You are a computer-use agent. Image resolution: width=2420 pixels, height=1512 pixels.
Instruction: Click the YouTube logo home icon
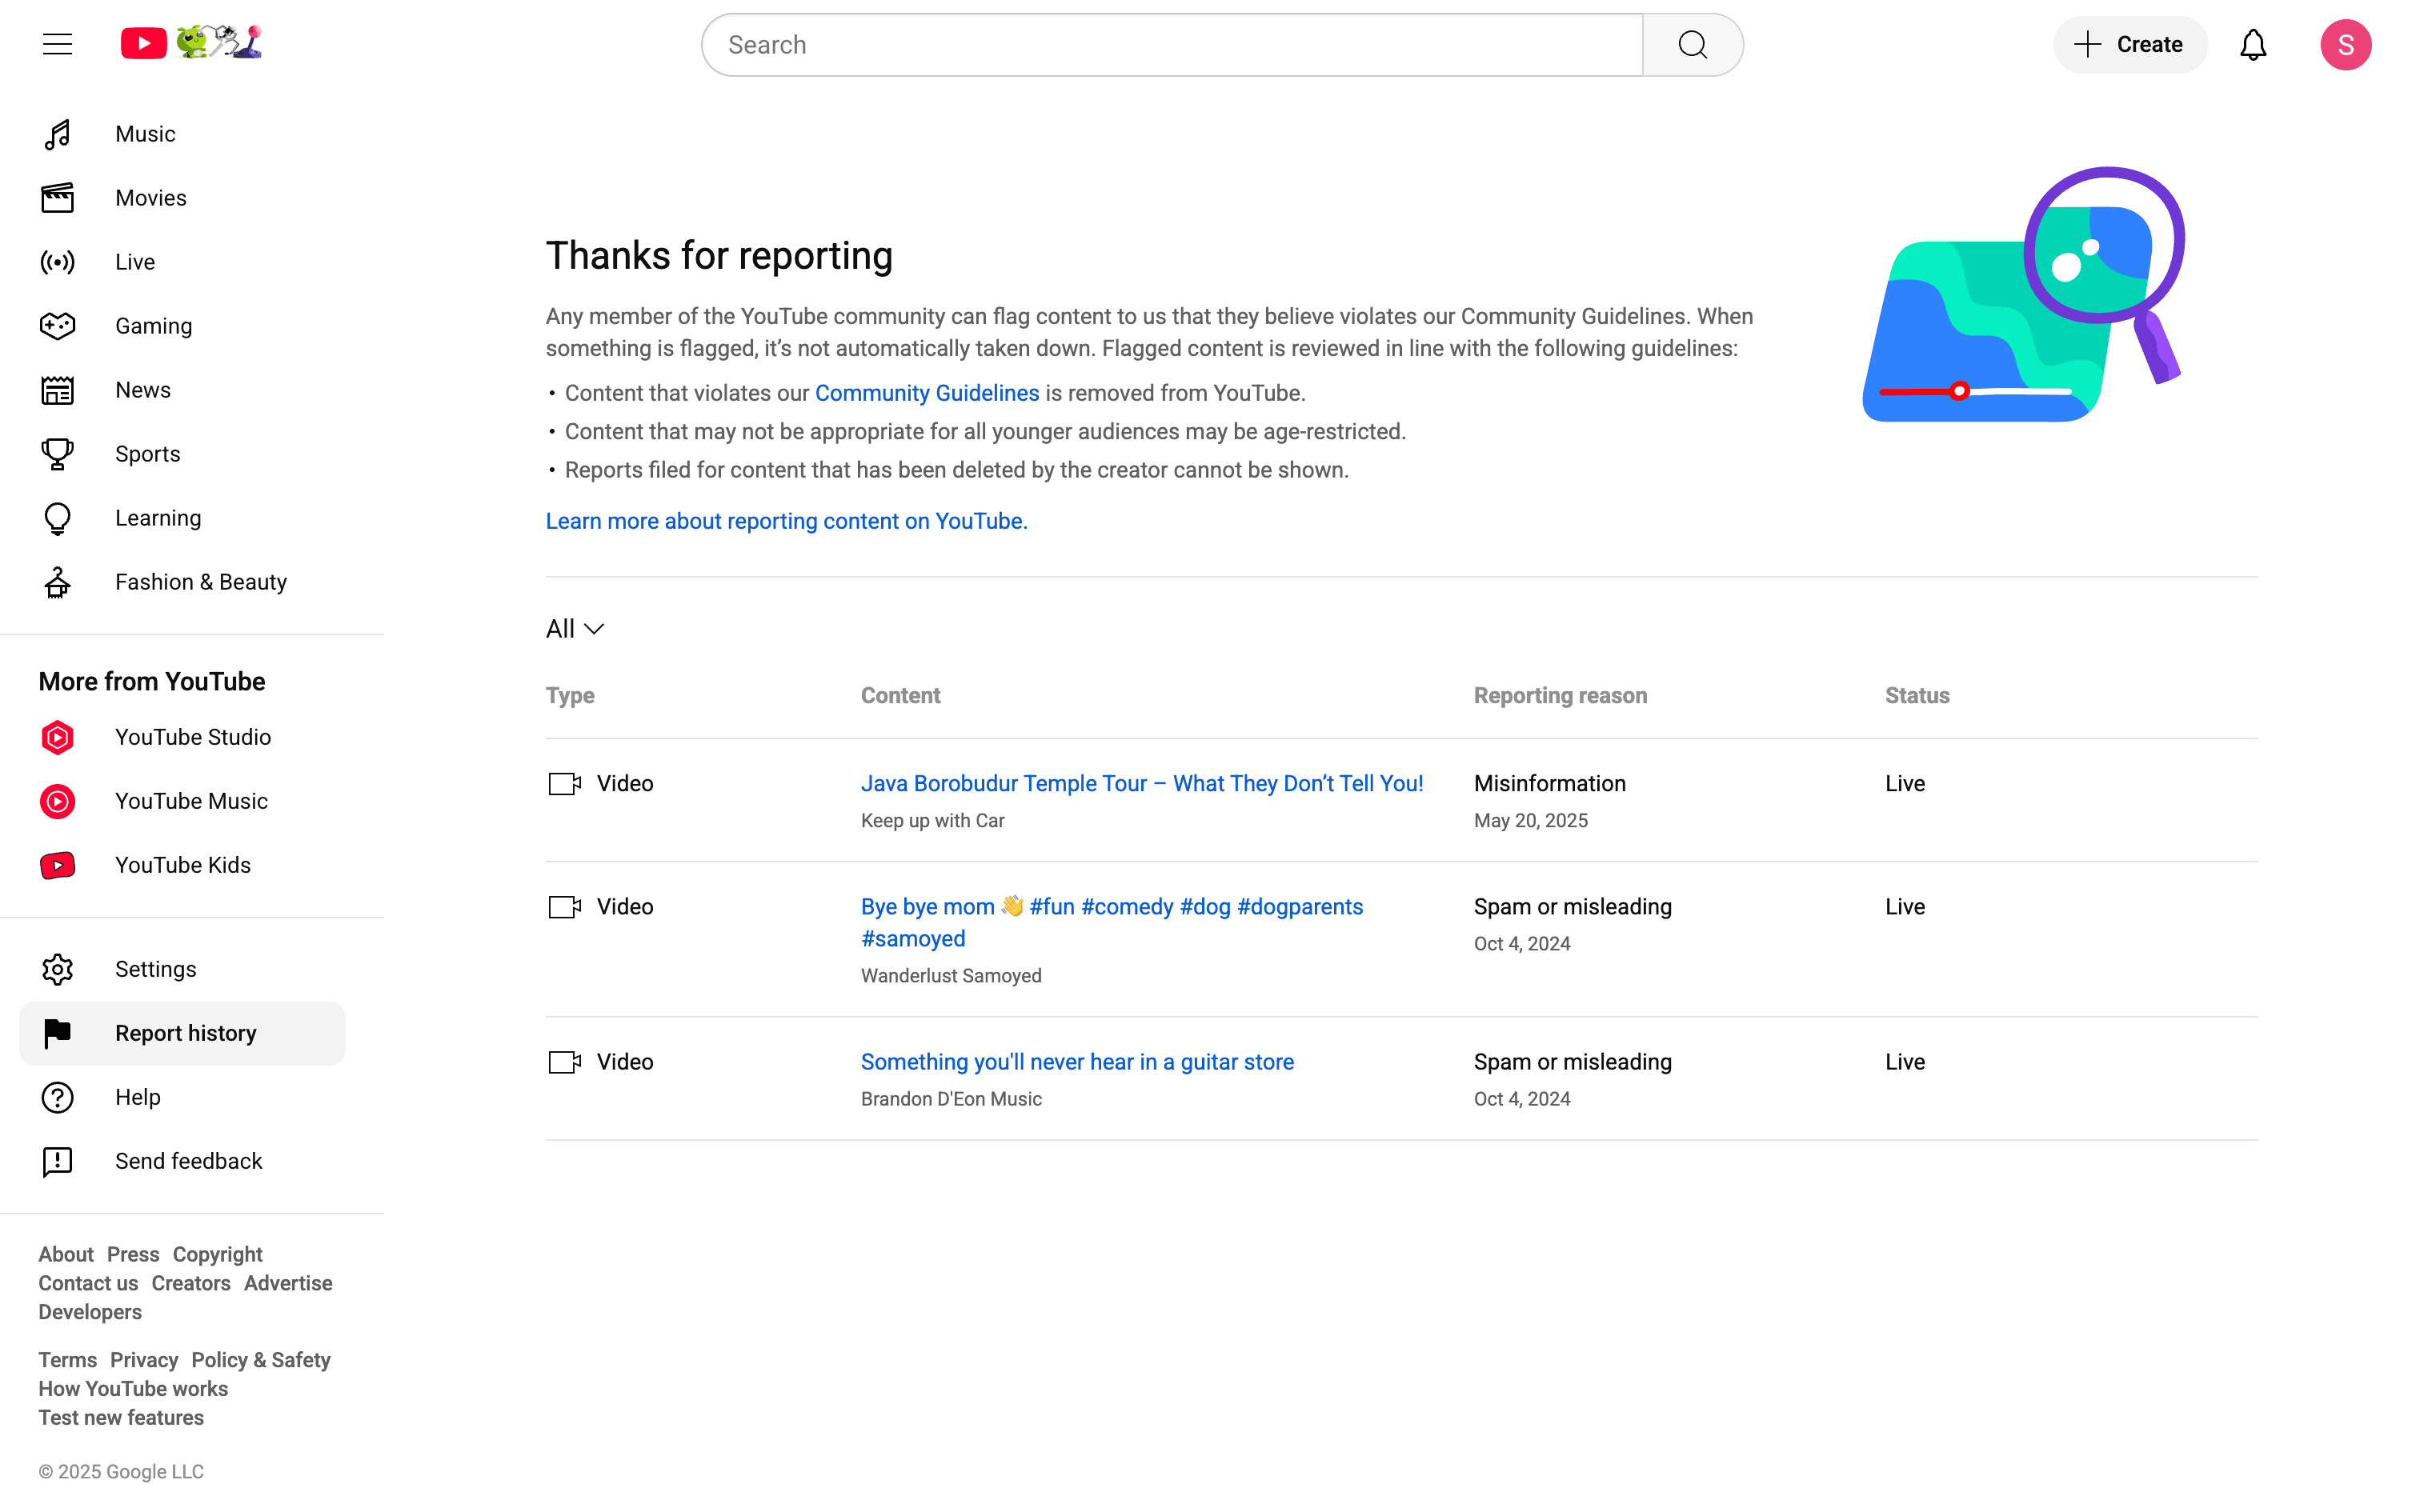click(x=144, y=44)
